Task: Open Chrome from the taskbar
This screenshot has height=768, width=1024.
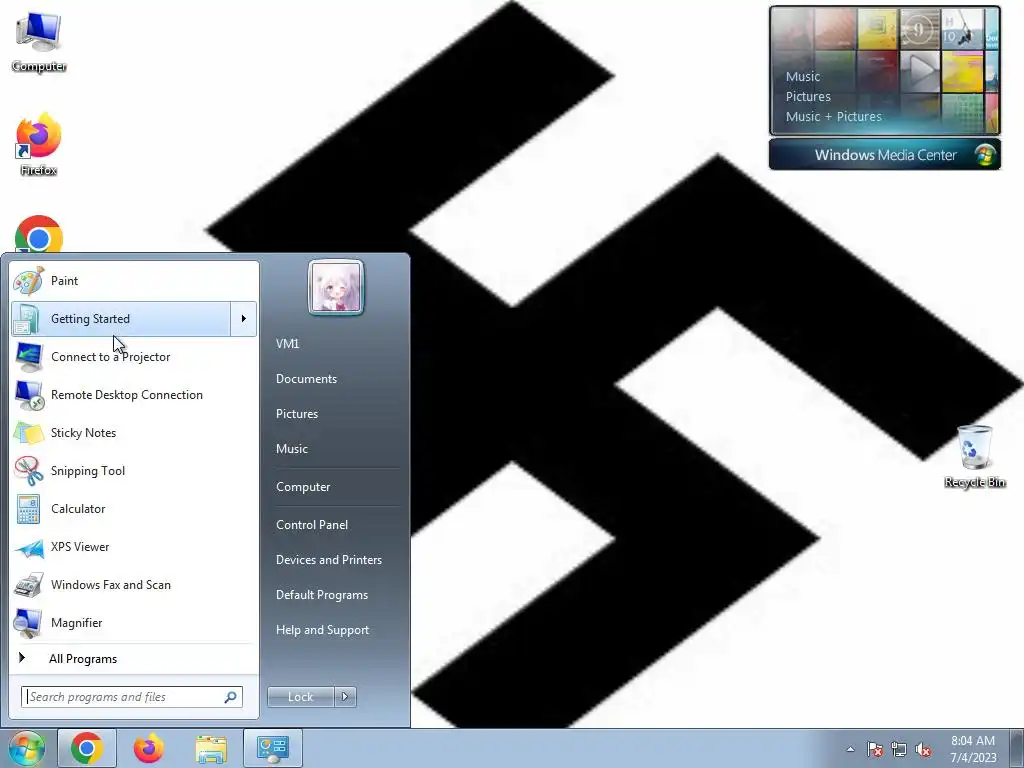Action: click(x=87, y=748)
